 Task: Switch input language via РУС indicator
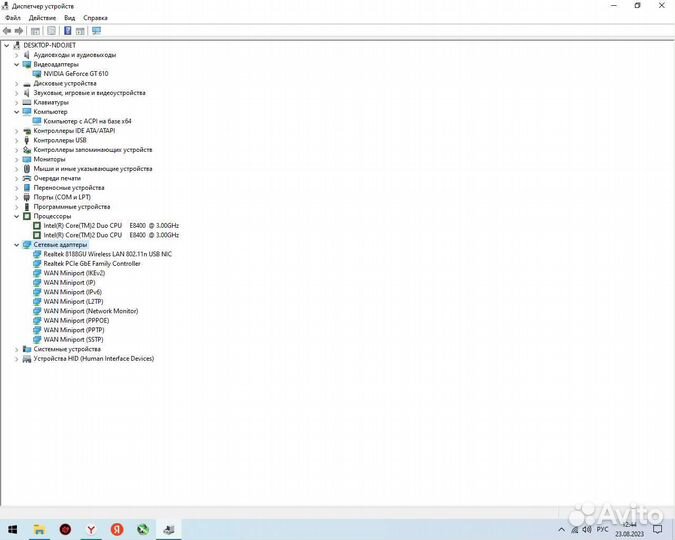(x=602, y=529)
